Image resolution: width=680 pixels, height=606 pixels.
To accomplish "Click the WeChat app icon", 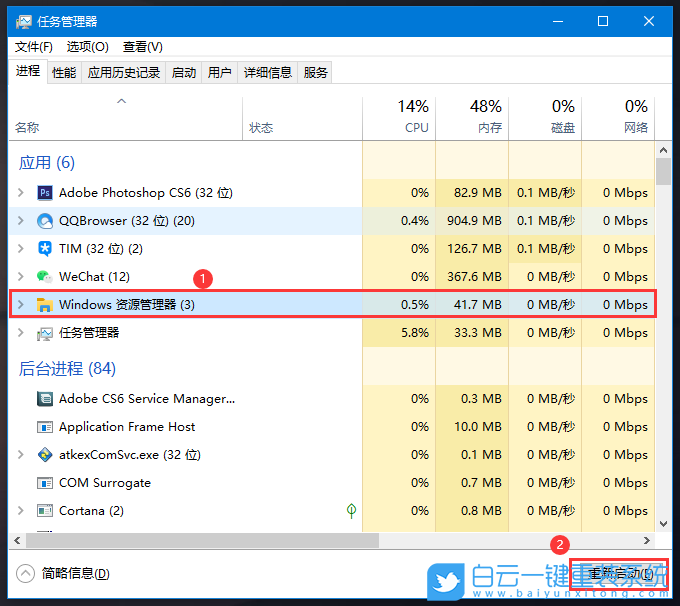I will pyautogui.click(x=45, y=277).
